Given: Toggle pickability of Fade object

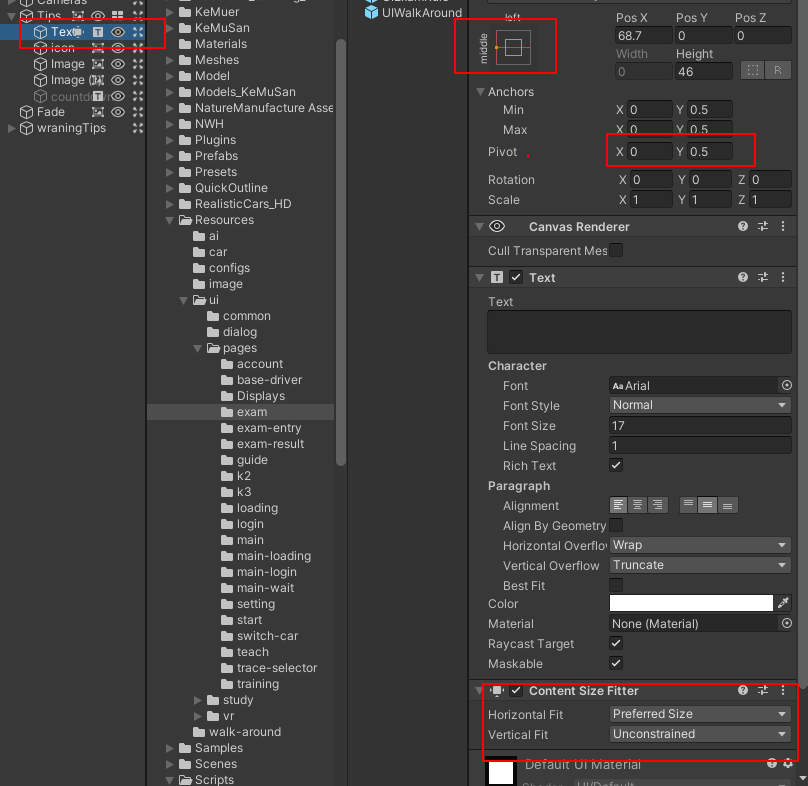Looking at the screenshot, I should [138, 112].
